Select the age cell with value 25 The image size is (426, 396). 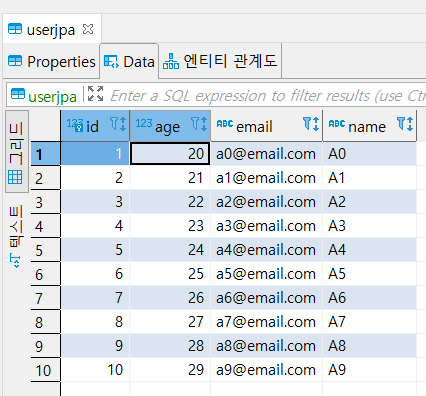(x=170, y=274)
